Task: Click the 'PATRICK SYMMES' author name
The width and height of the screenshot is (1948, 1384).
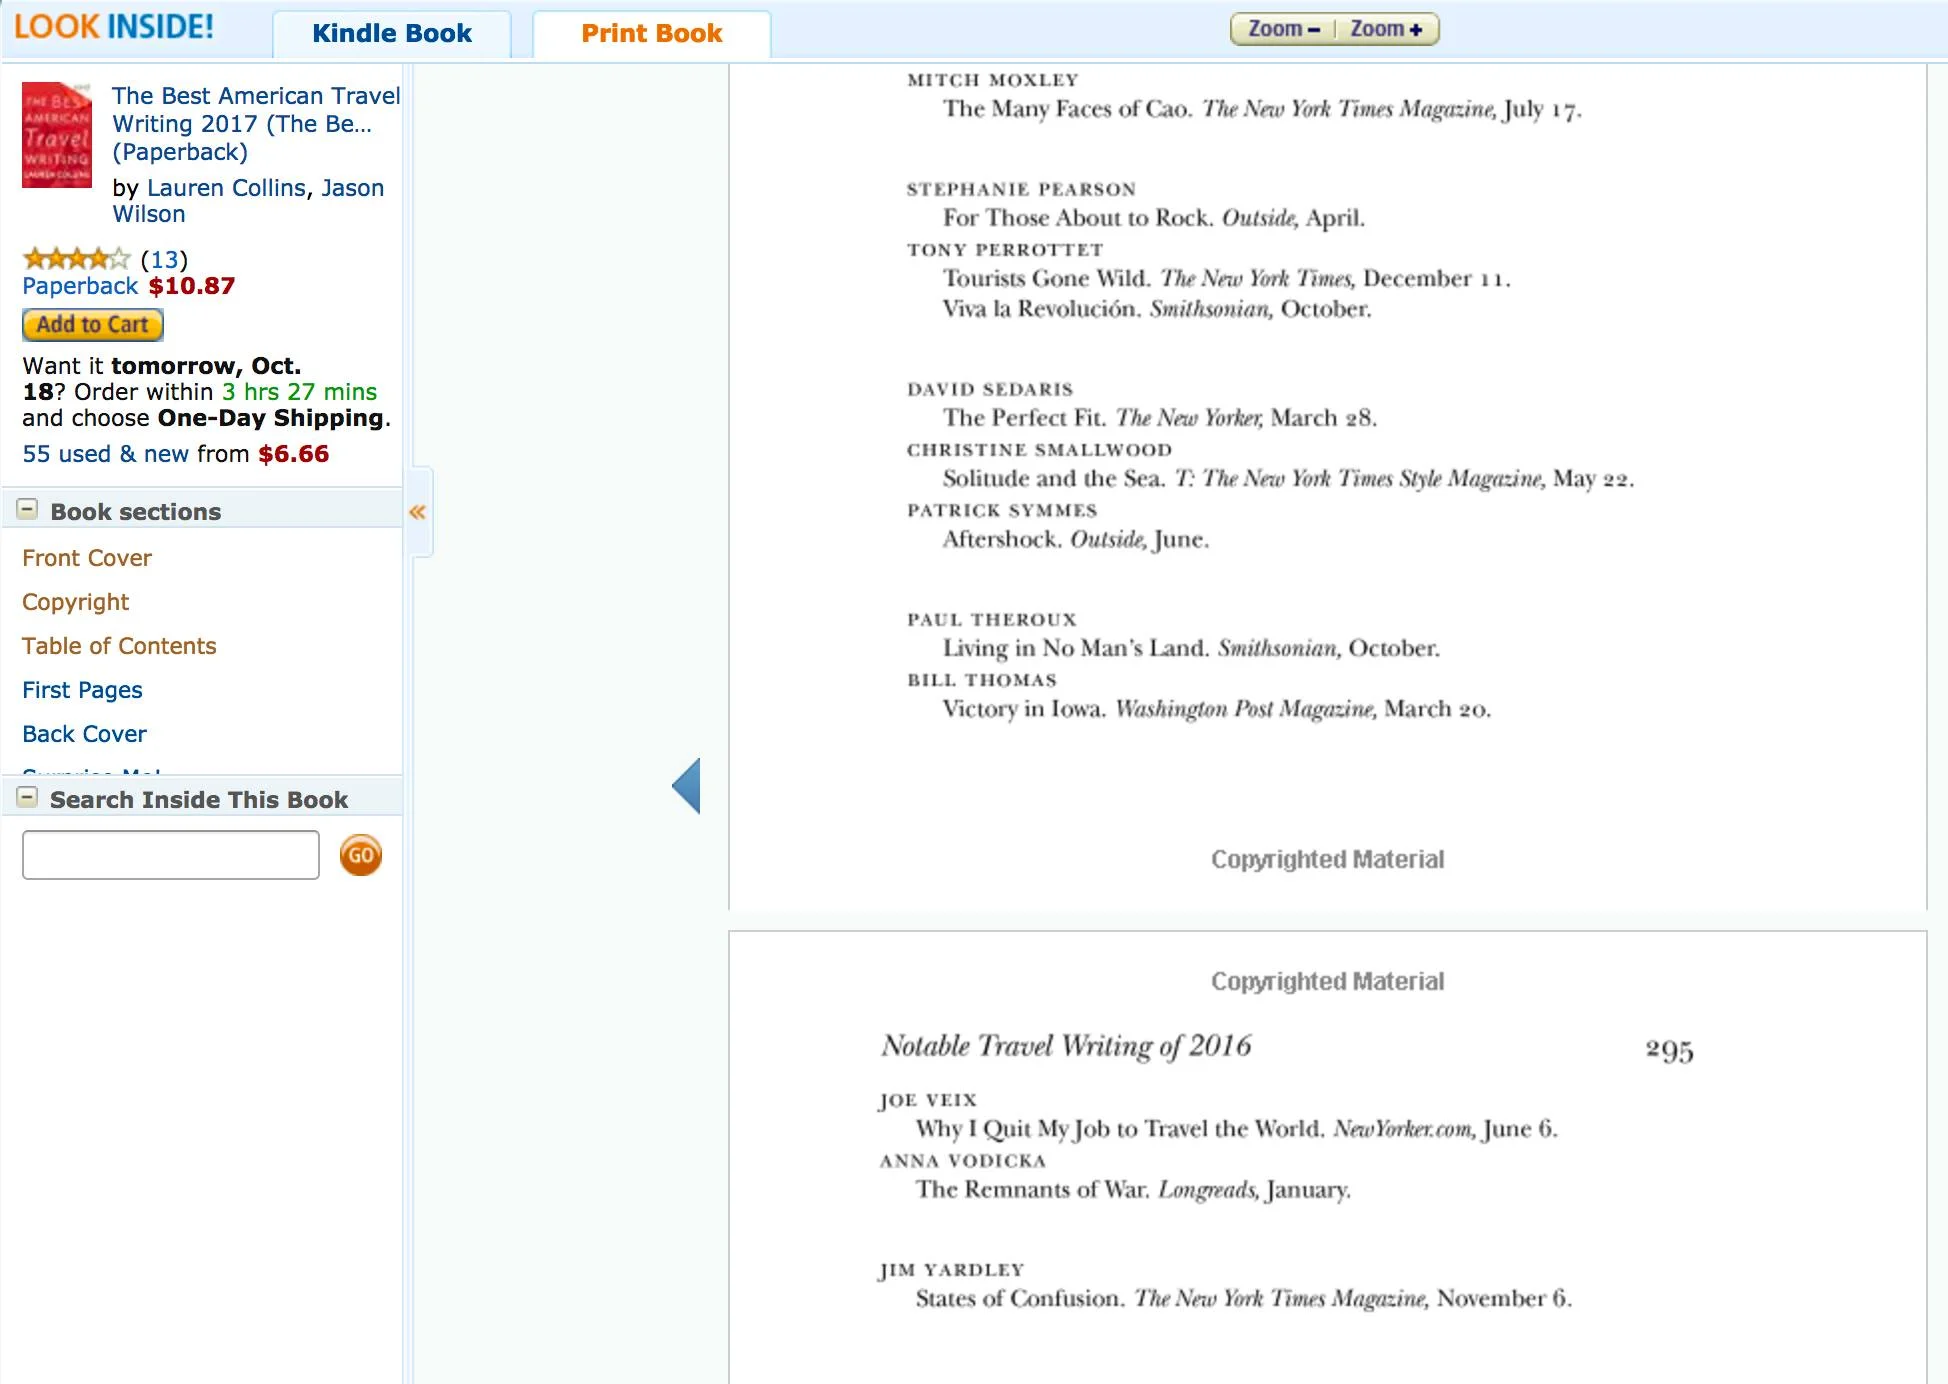Action: point(1002,510)
